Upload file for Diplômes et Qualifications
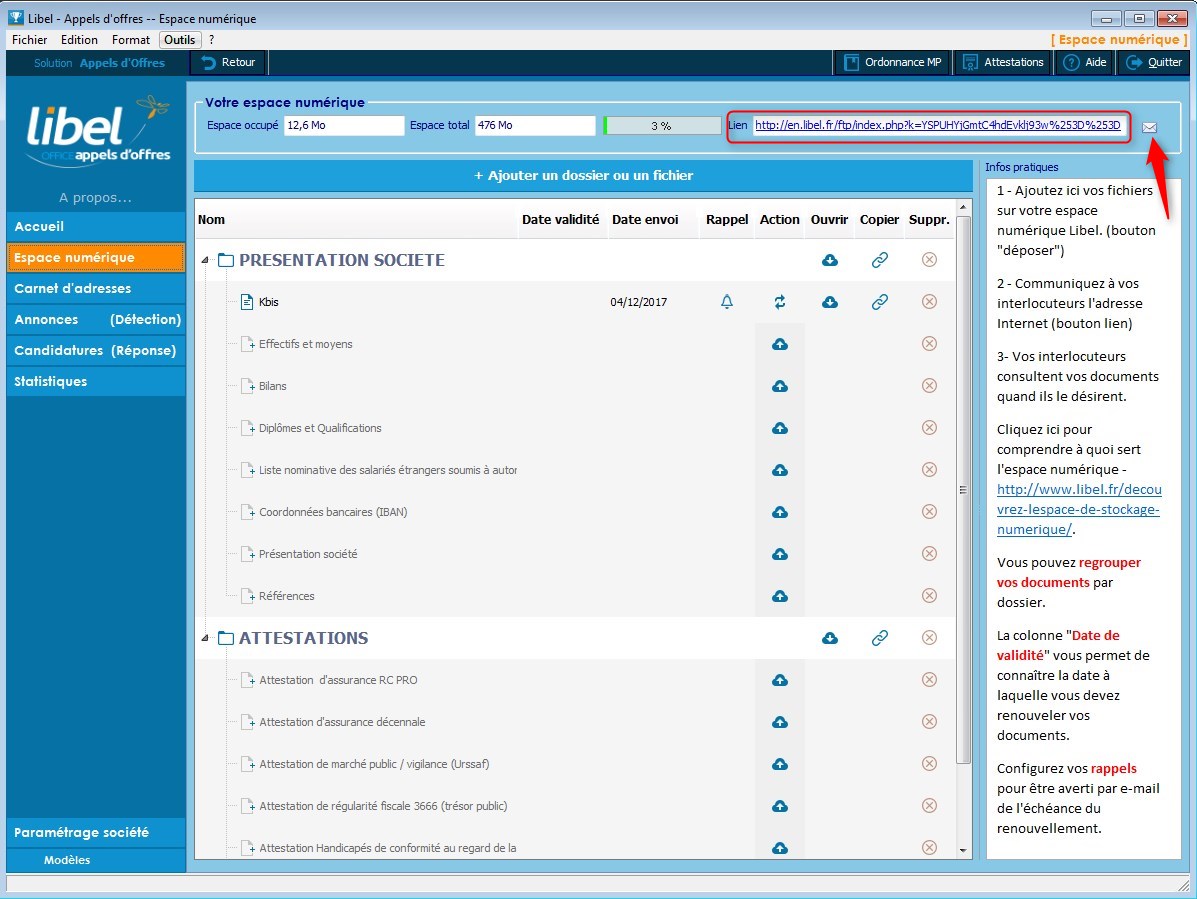Viewport: 1197px width, 899px height. pos(779,428)
